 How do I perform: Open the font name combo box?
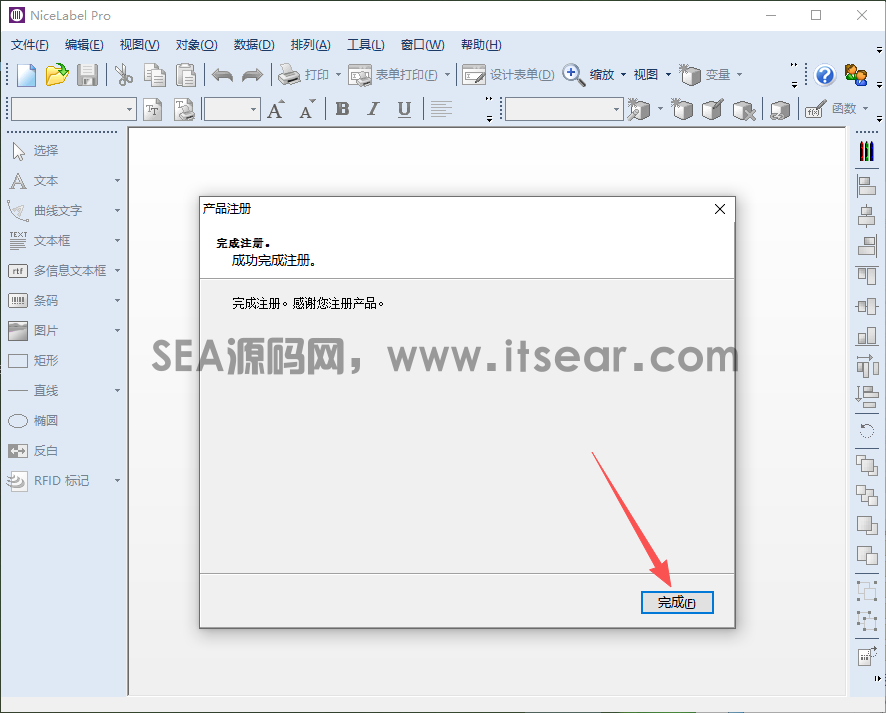73,109
